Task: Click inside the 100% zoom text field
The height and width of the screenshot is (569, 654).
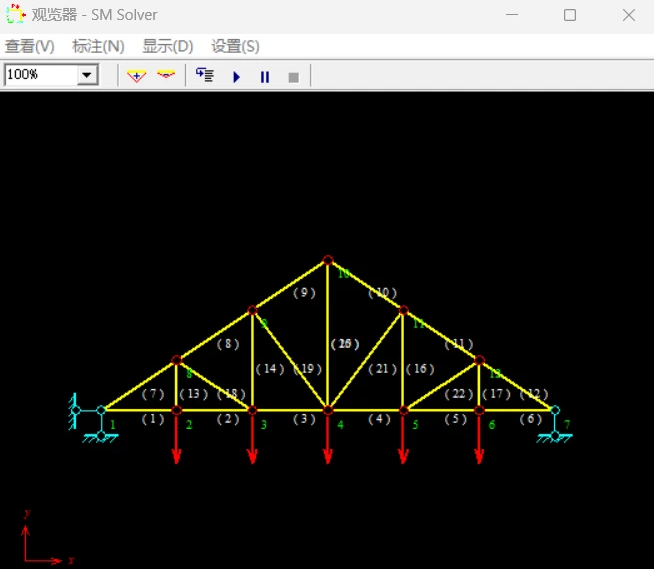Action: (40, 76)
